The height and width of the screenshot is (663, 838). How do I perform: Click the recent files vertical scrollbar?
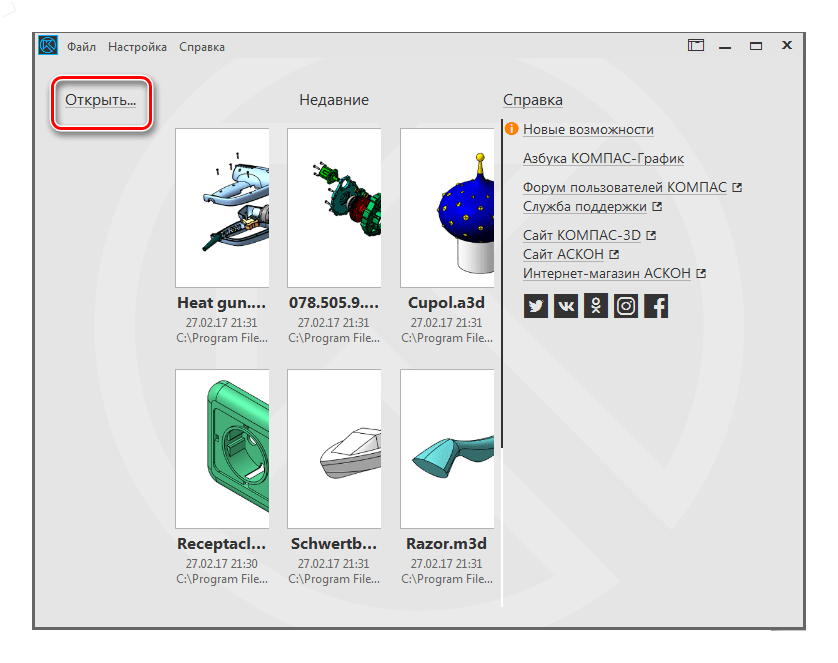coord(501,300)
